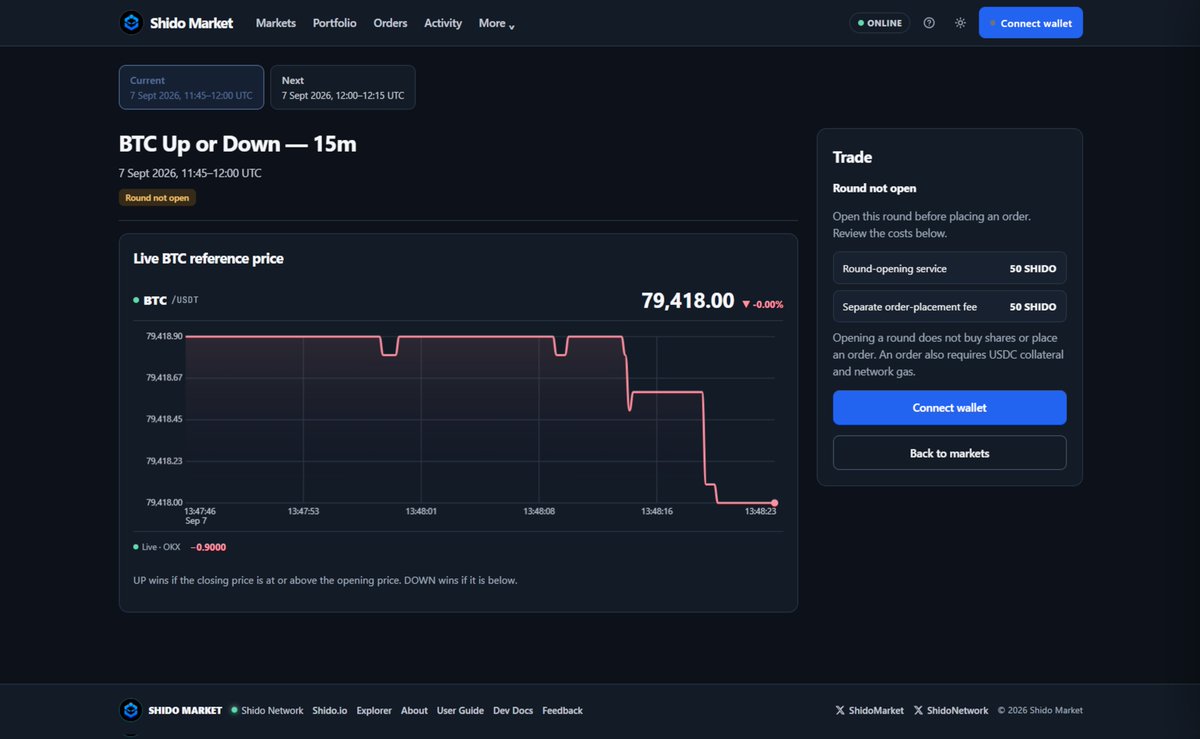Select the Current round tab
The width and height of the screenshot is (1200, 739).
(x=191, y=87)
